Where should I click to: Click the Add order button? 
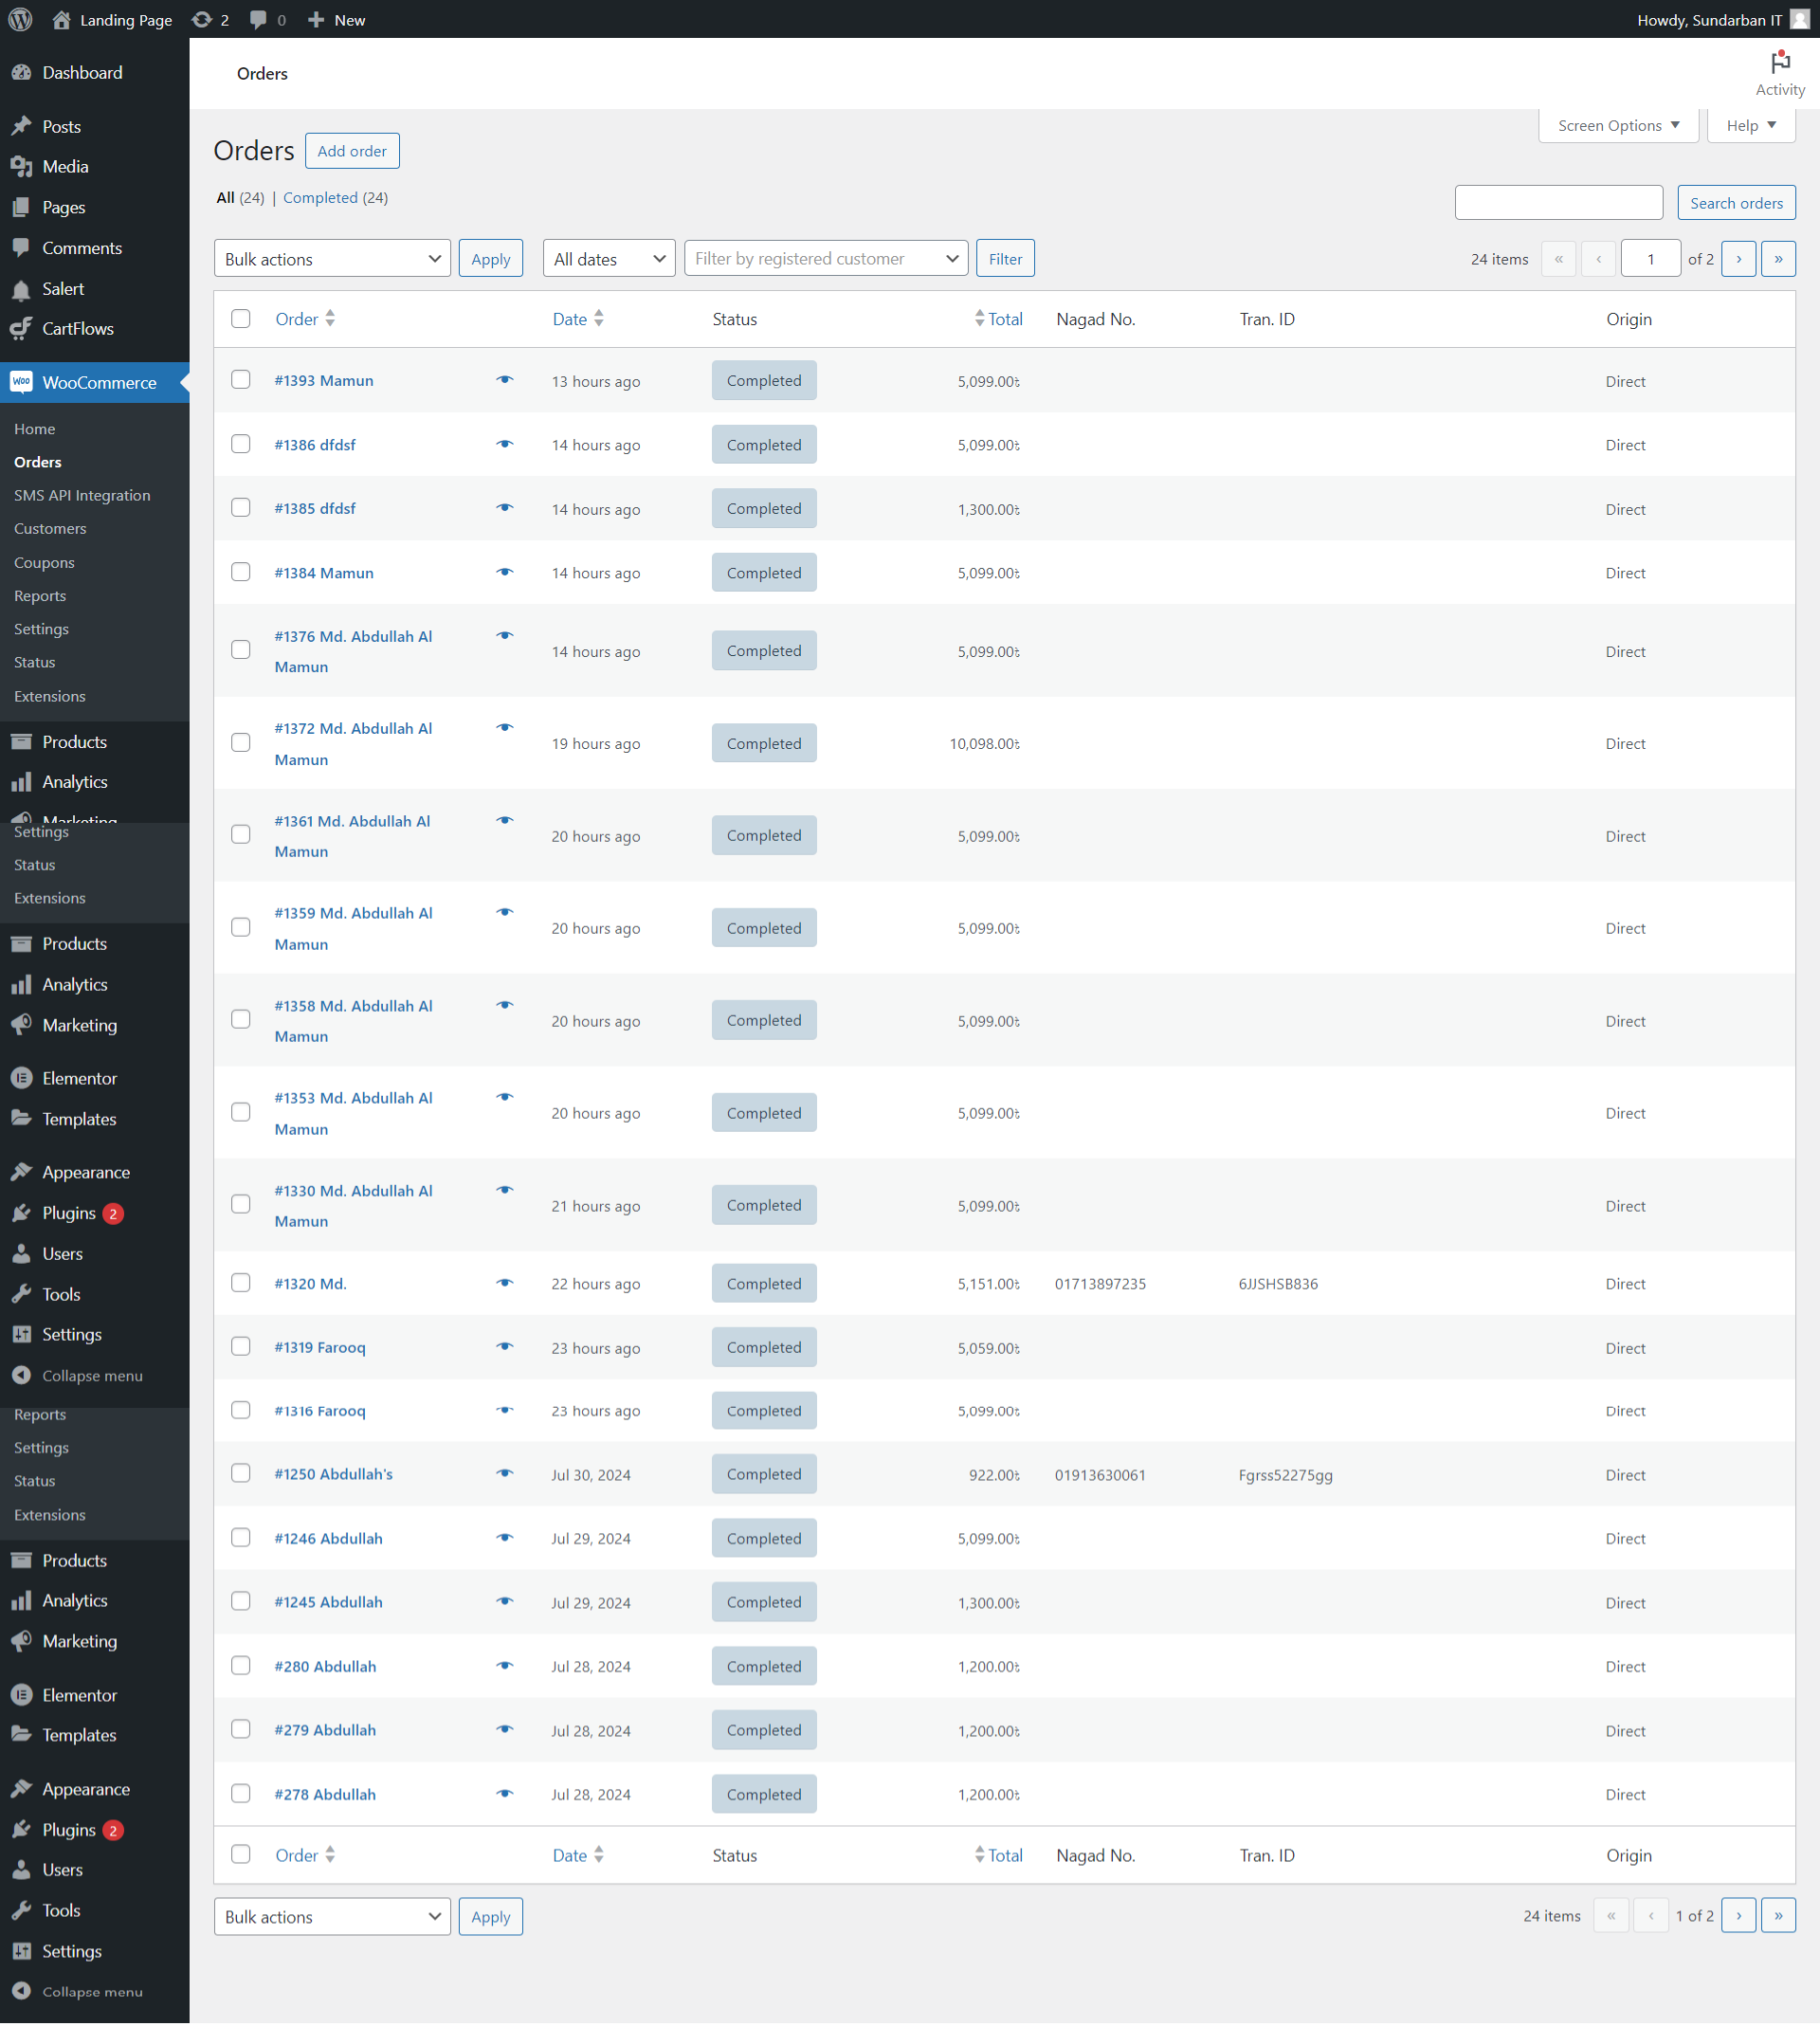pos(352,151)
